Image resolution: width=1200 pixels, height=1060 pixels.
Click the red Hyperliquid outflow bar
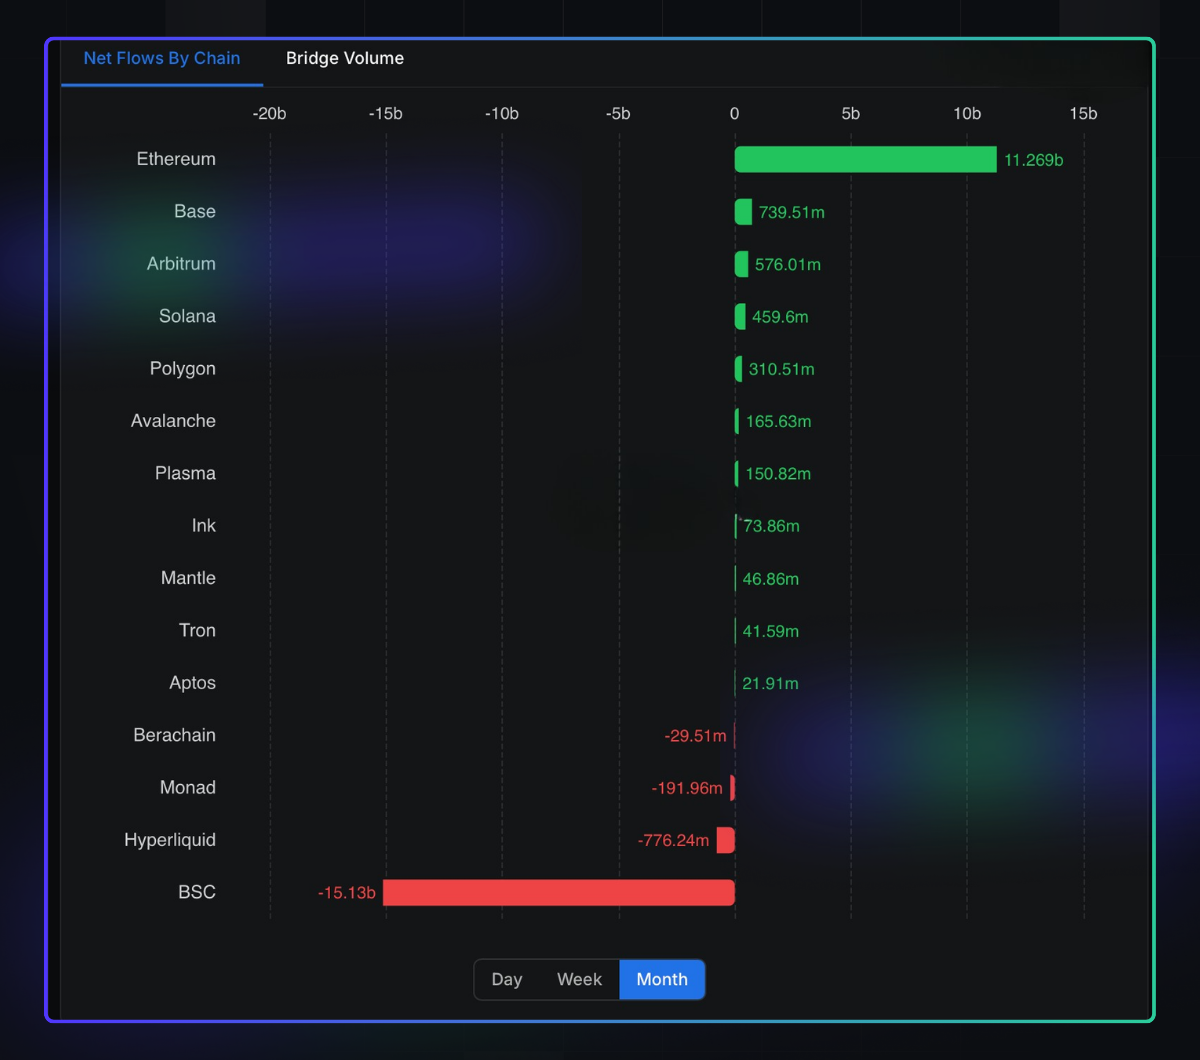click(x=726, y=840)
